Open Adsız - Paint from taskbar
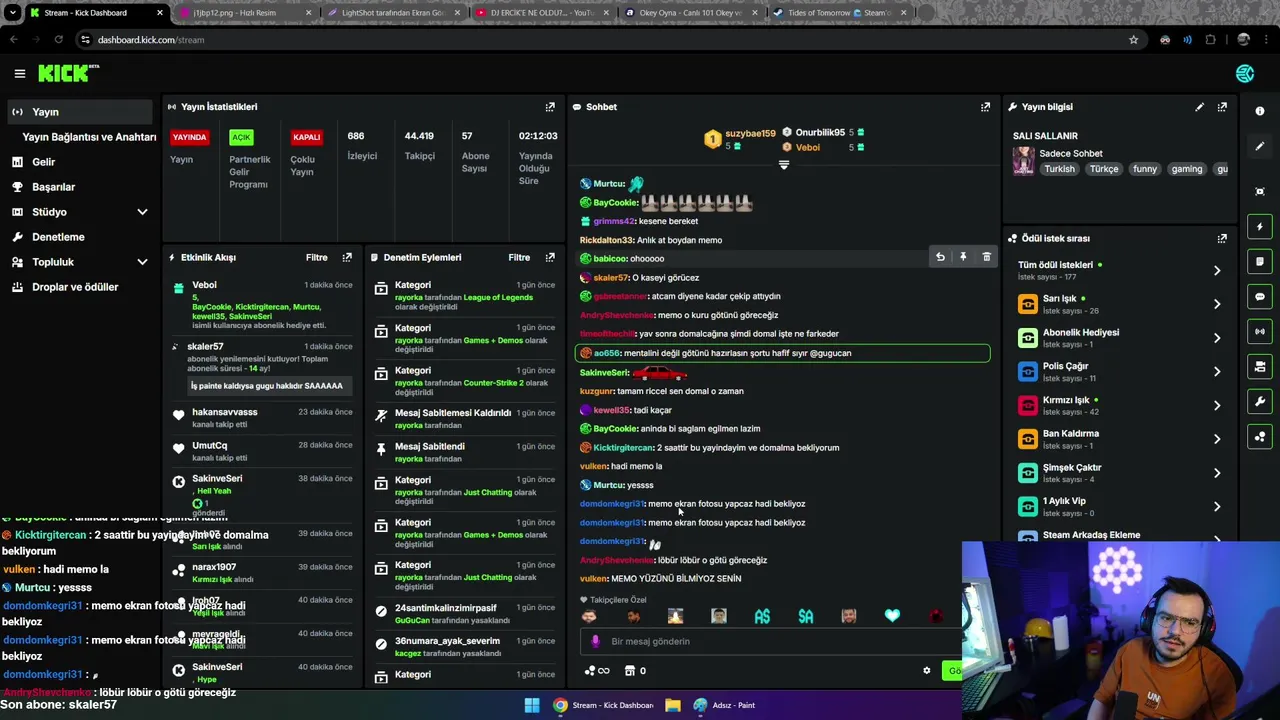 click(724, 705)
